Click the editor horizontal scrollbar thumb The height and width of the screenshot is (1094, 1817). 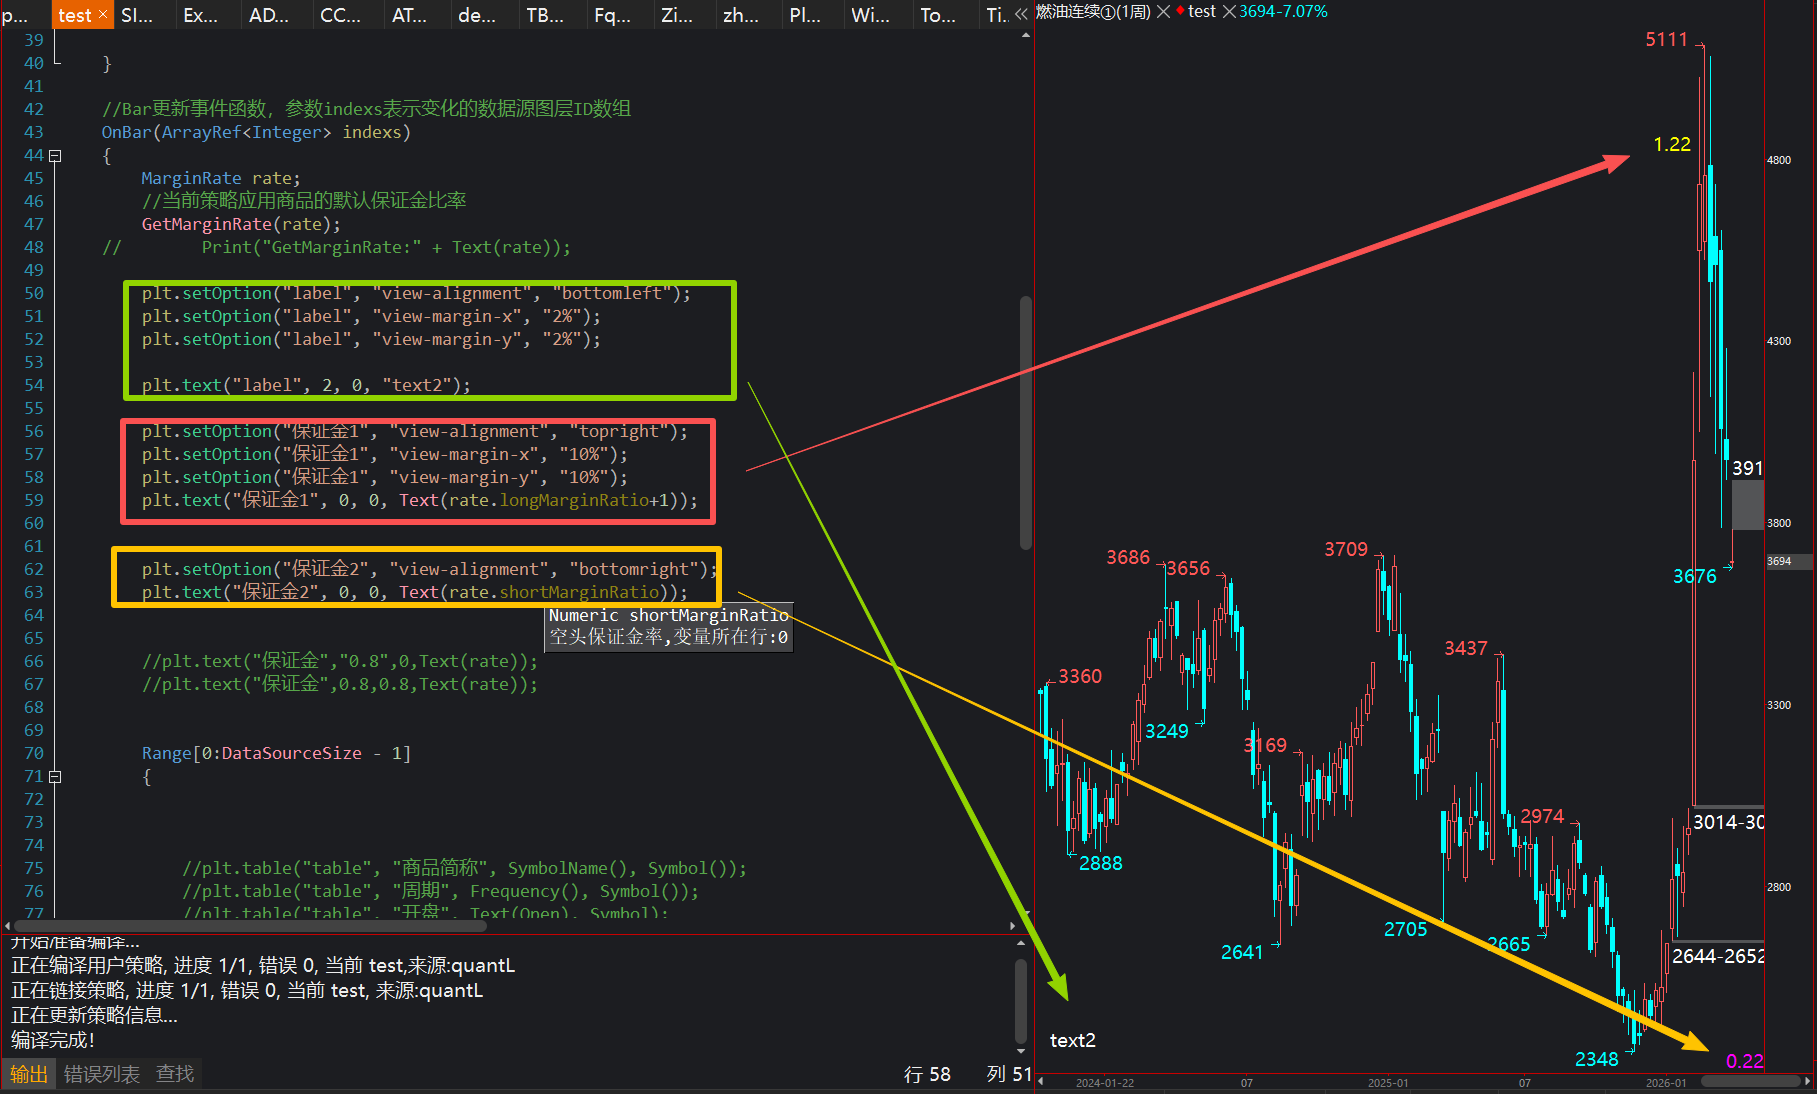click(x=250, y=926)
